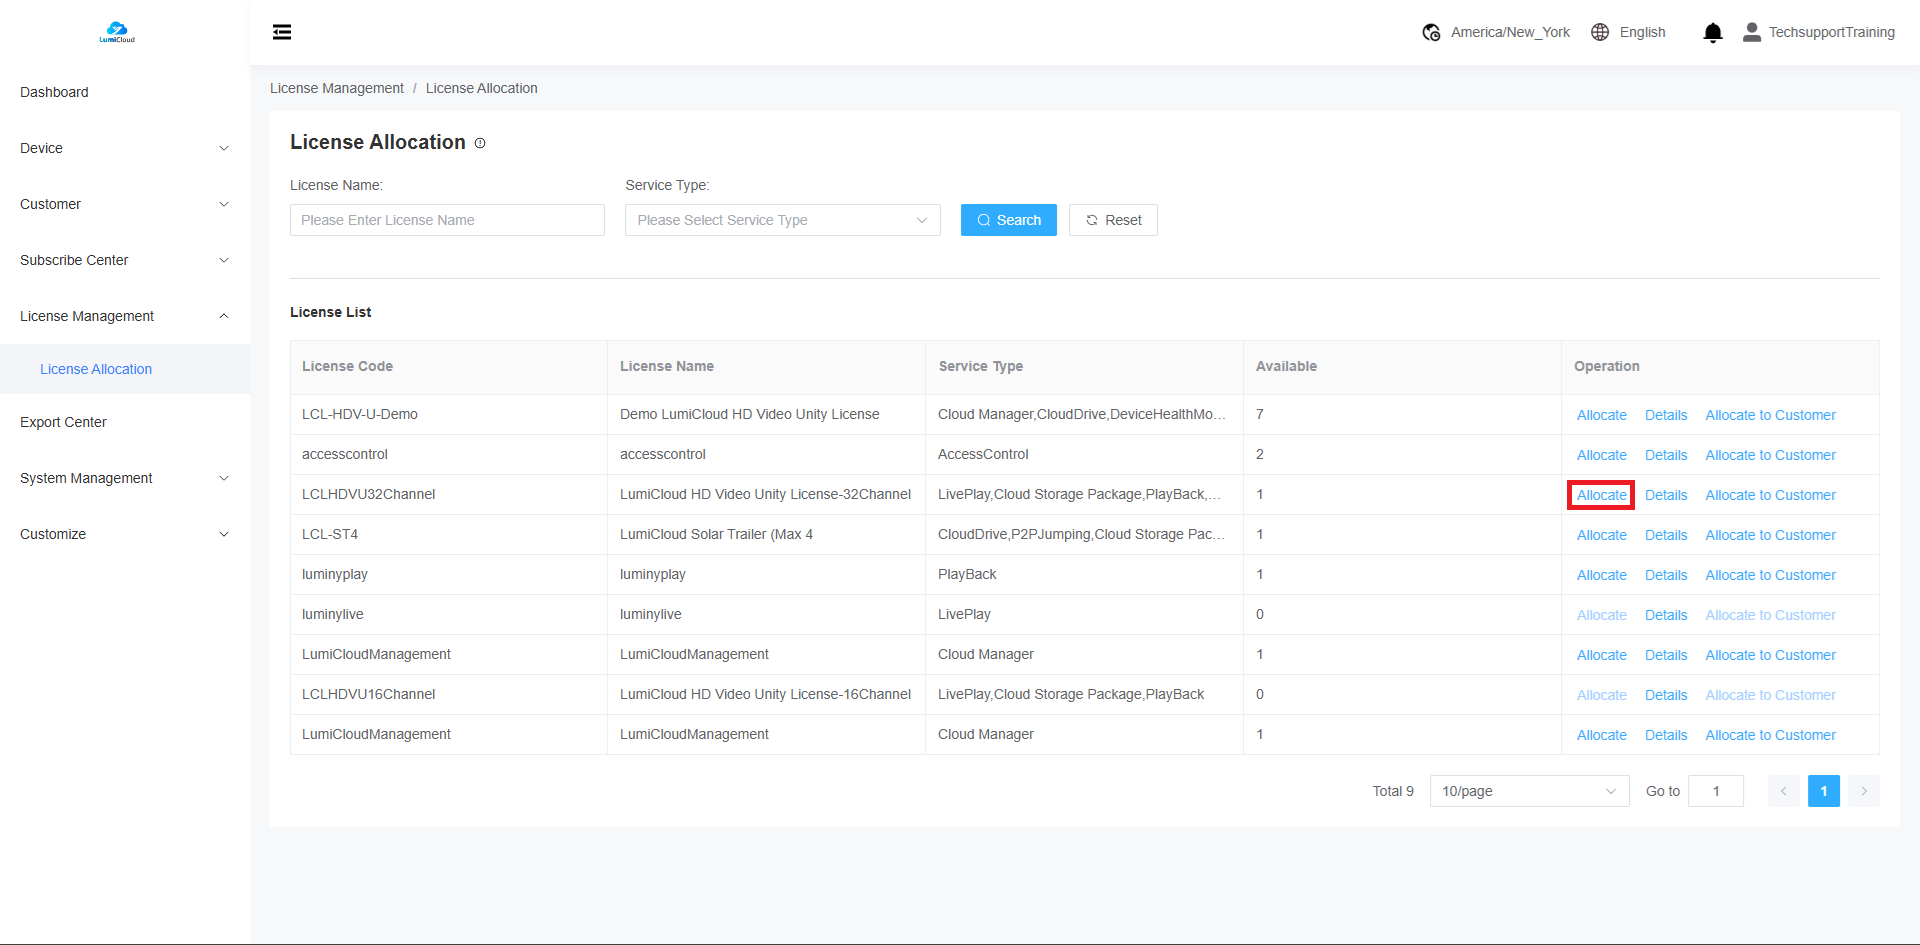
Task: Click Allocate for LCLHDVU32Channel license
Action: tap(1601, 495)
